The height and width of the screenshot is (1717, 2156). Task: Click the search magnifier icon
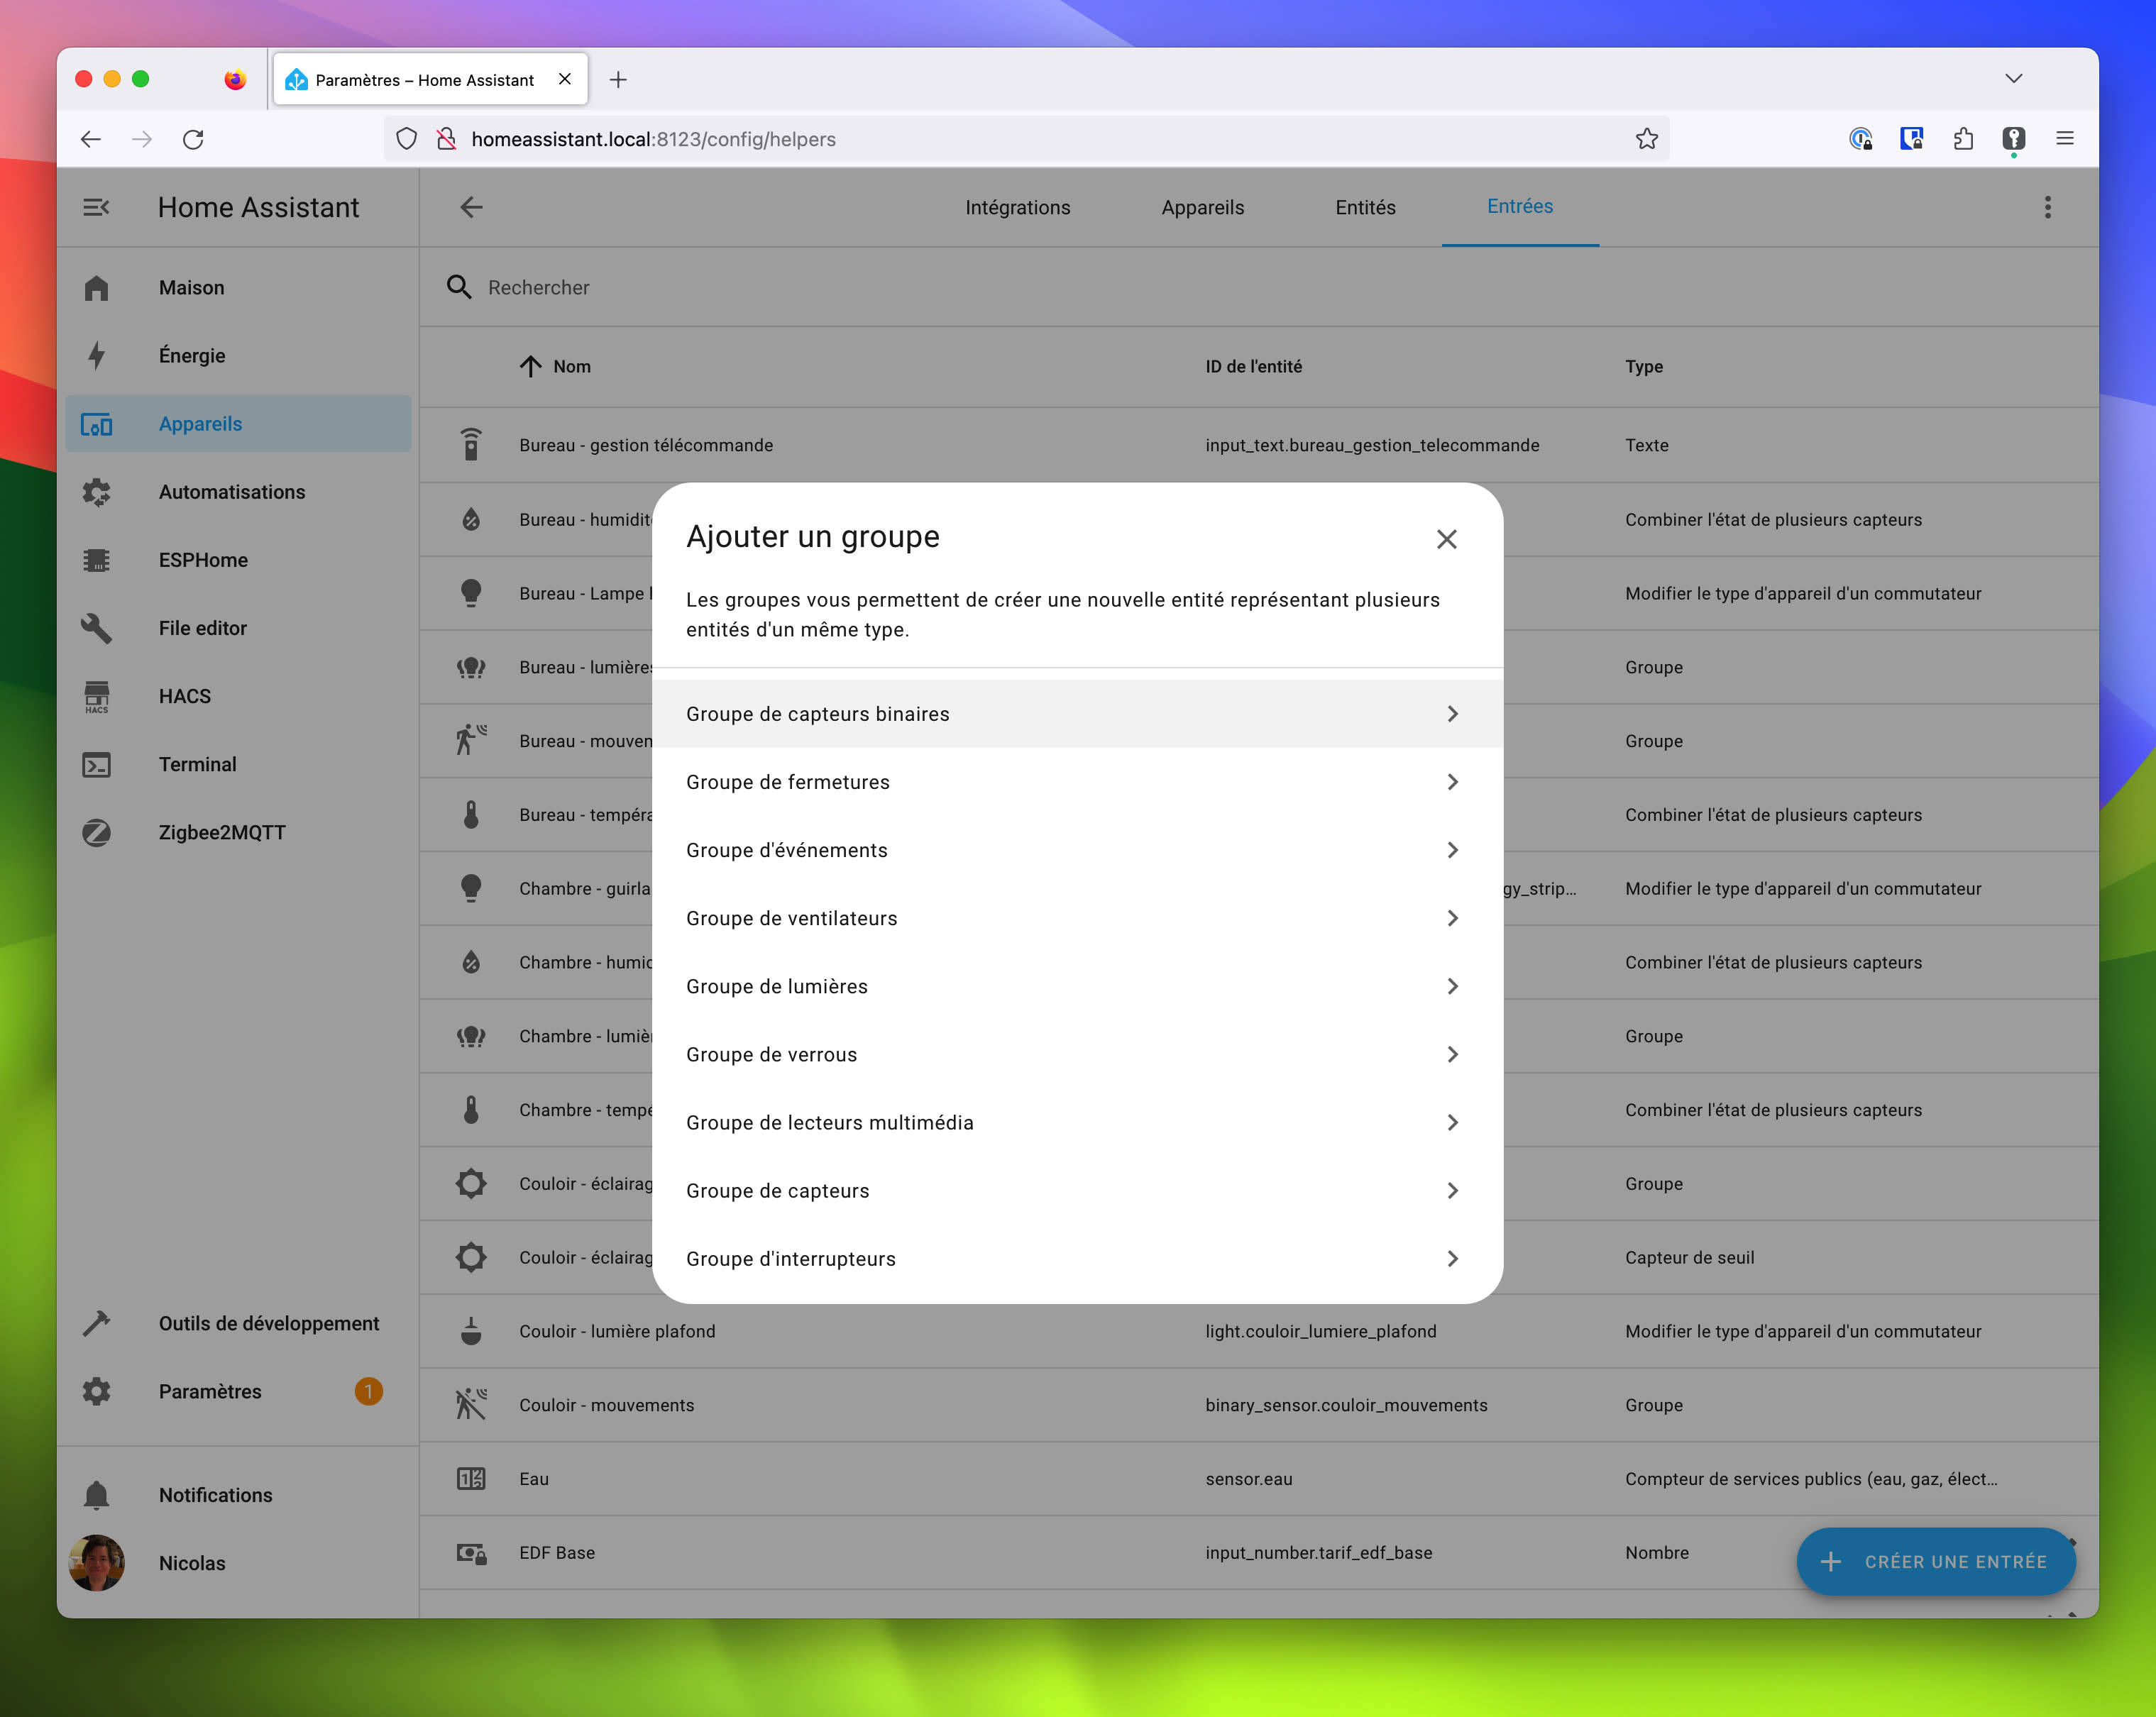coord(459,287)
